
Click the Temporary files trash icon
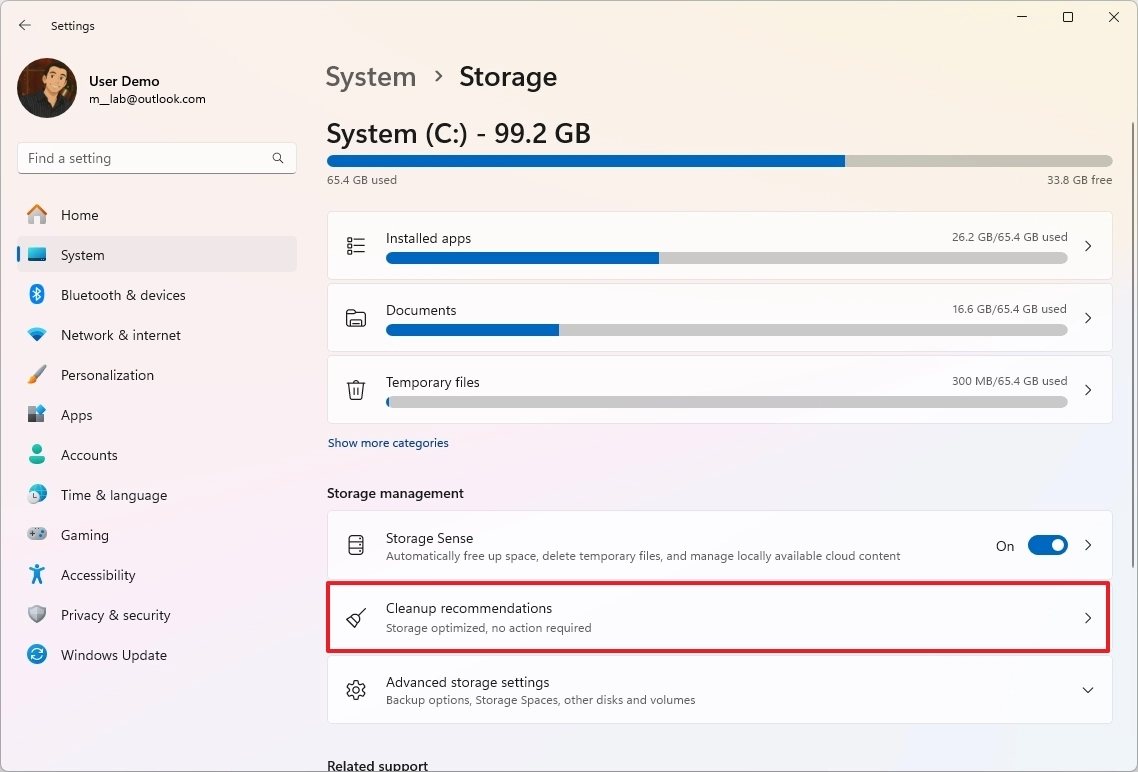(x=356, y=390)
